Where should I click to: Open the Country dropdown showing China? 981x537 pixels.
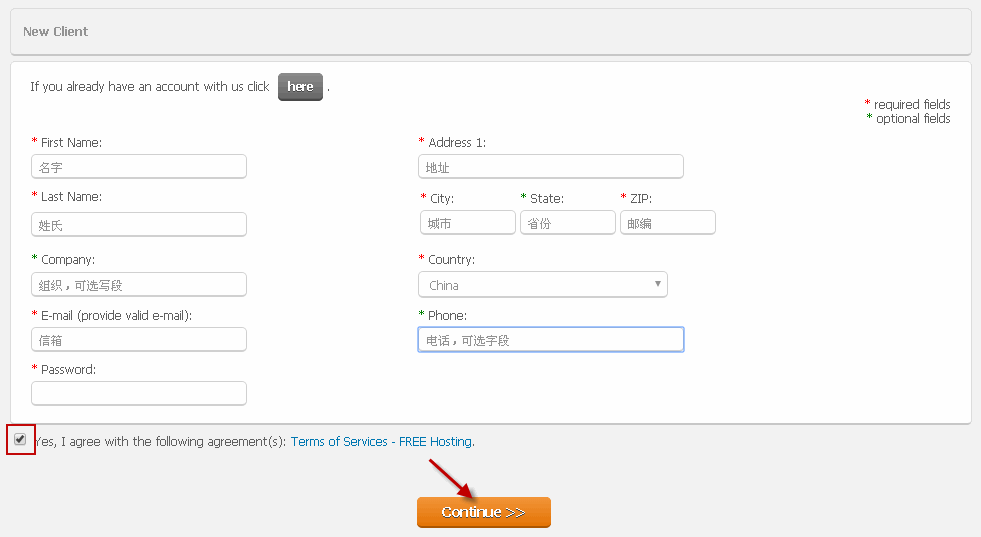pyautogui.click(x=542, y=285)
